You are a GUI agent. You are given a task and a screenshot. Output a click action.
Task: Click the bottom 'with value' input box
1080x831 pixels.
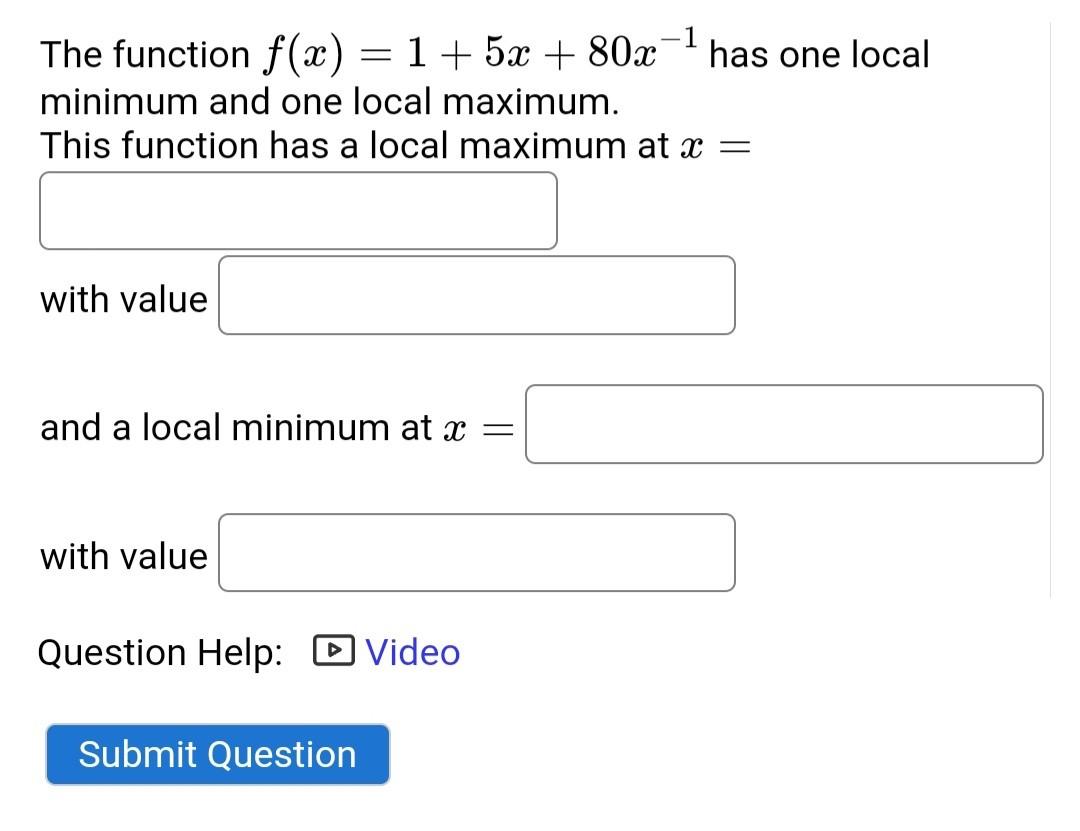click(476, 553)
